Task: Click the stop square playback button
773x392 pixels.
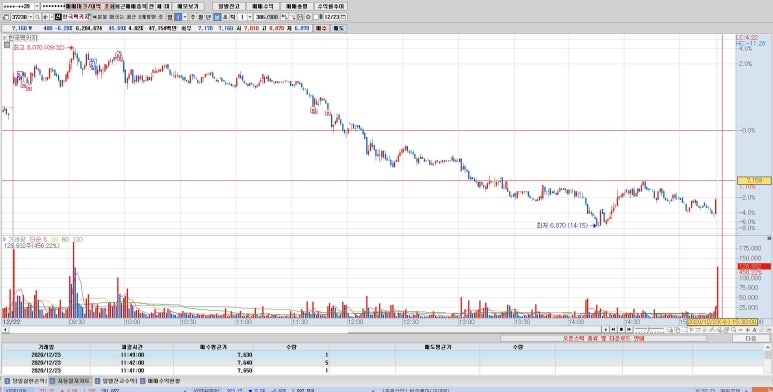Action: pyautogui.click(x=622, y=329)
